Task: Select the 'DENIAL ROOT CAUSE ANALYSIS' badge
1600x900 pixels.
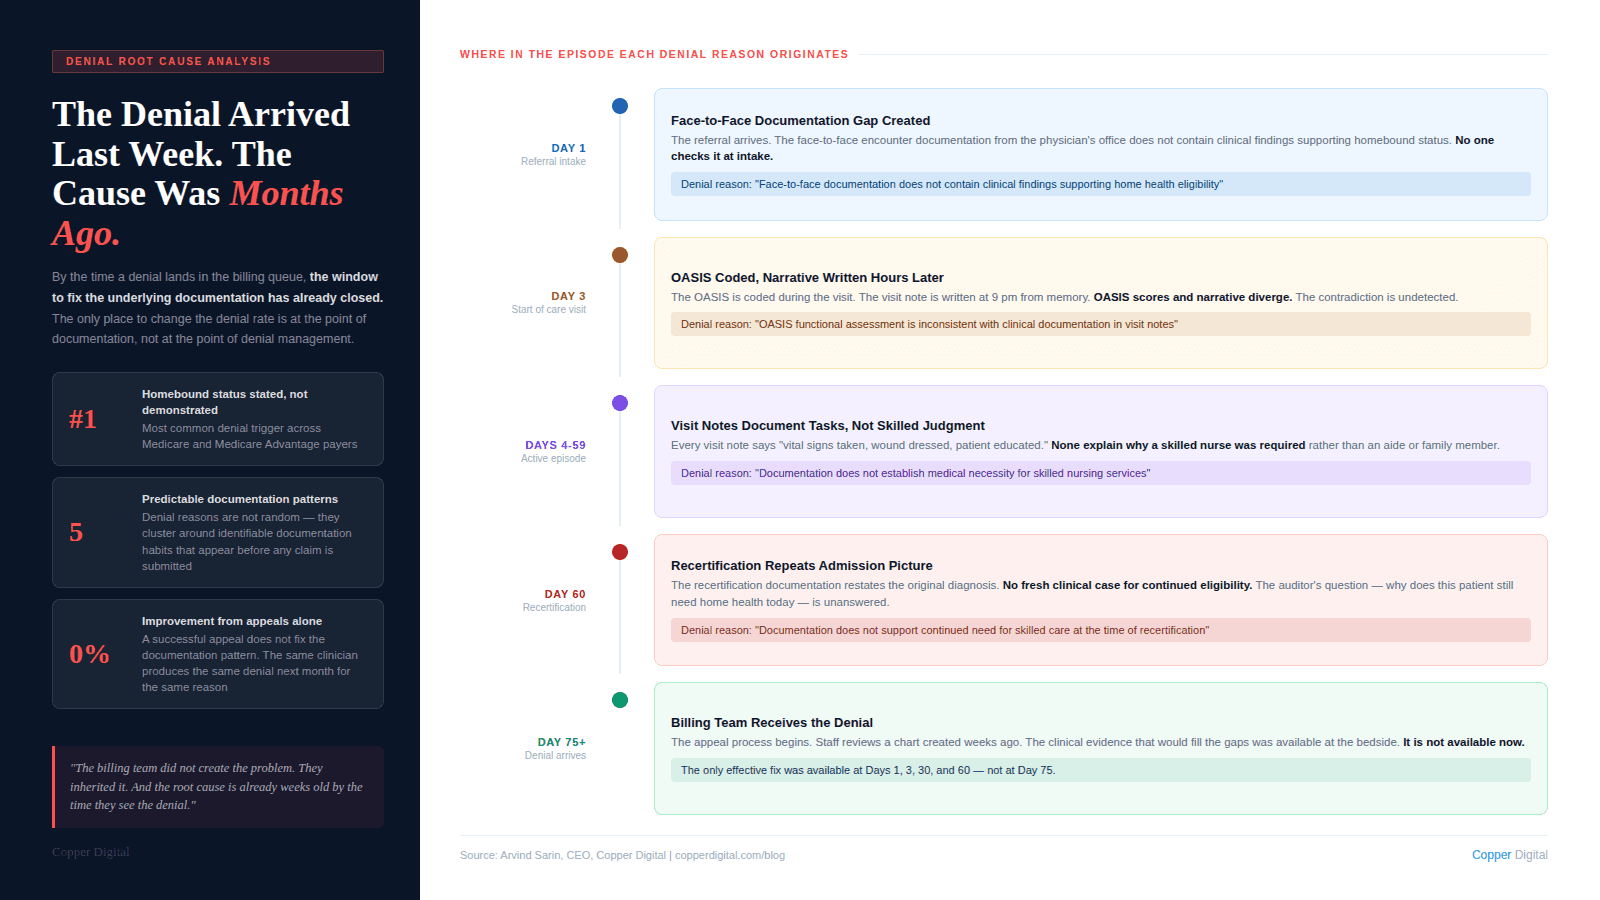Action: pyautogui.click(x=218, y=61)
